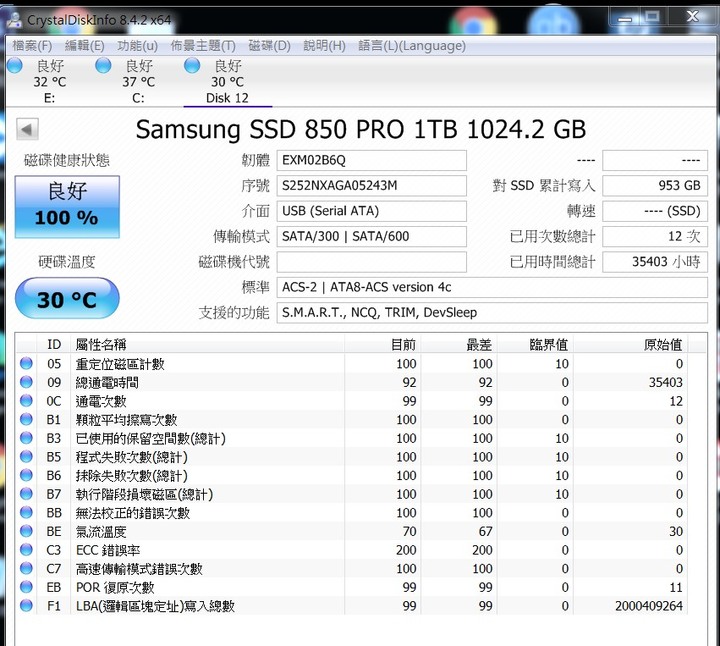Click the status icon of attribute BE
Viewport: 720px width, 646px height.
click(x=27, y=531)
